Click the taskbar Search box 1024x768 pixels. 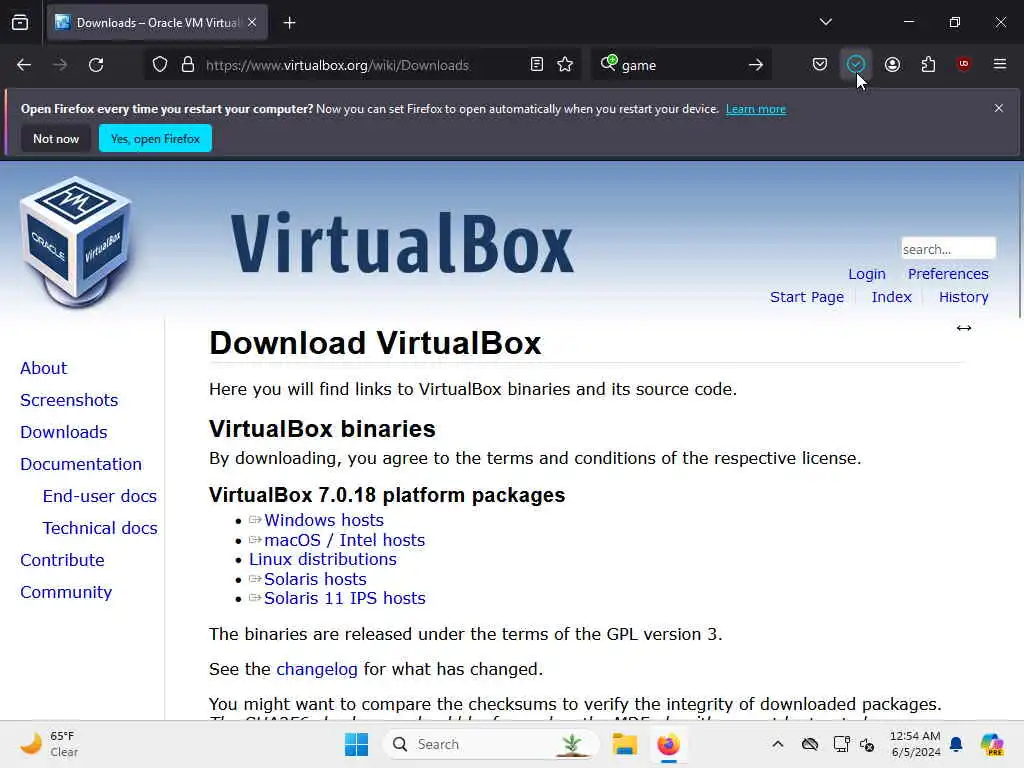(491, 744)
